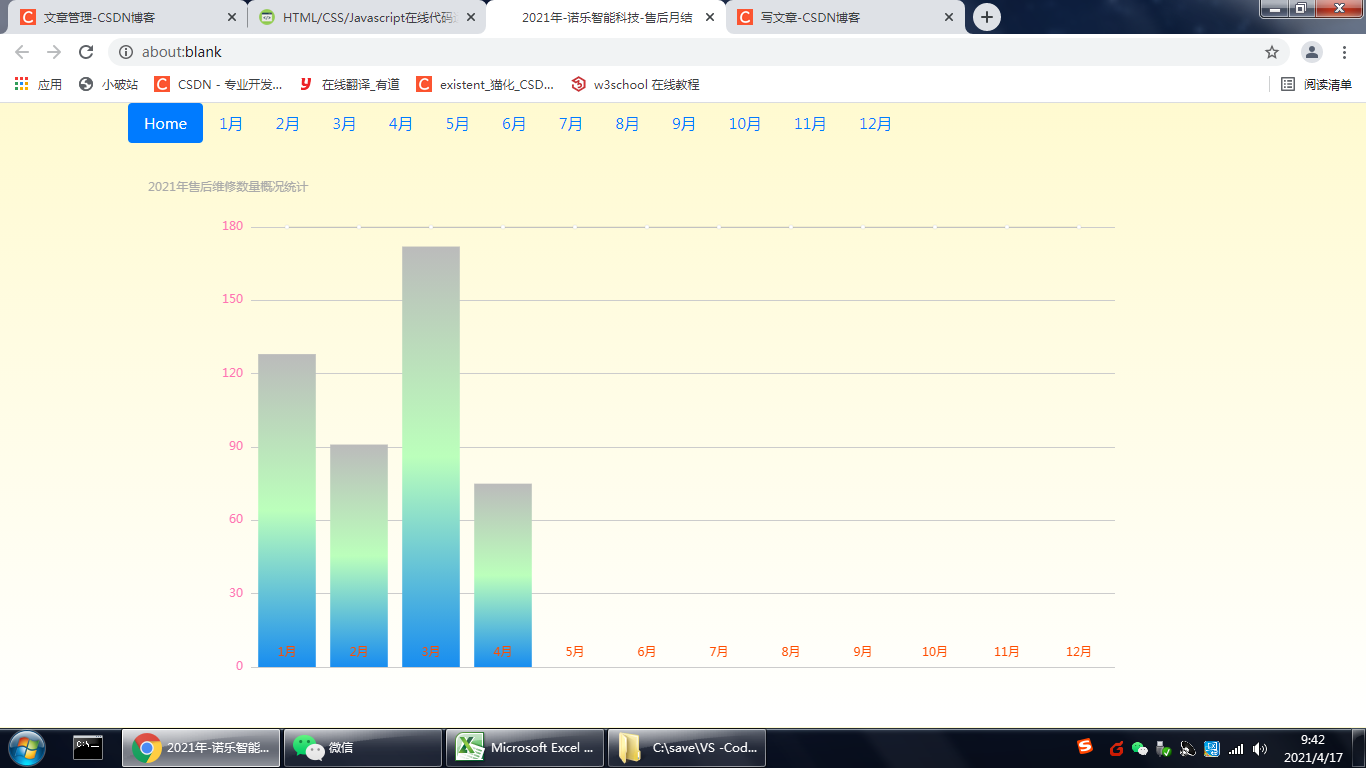Click Sogou input method tray icon

pos(1085,747)
